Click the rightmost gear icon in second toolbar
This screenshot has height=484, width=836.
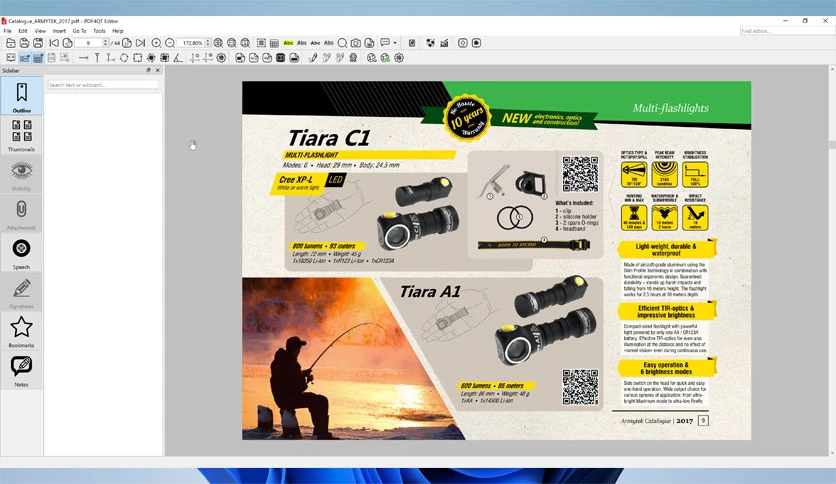(399, 58)
